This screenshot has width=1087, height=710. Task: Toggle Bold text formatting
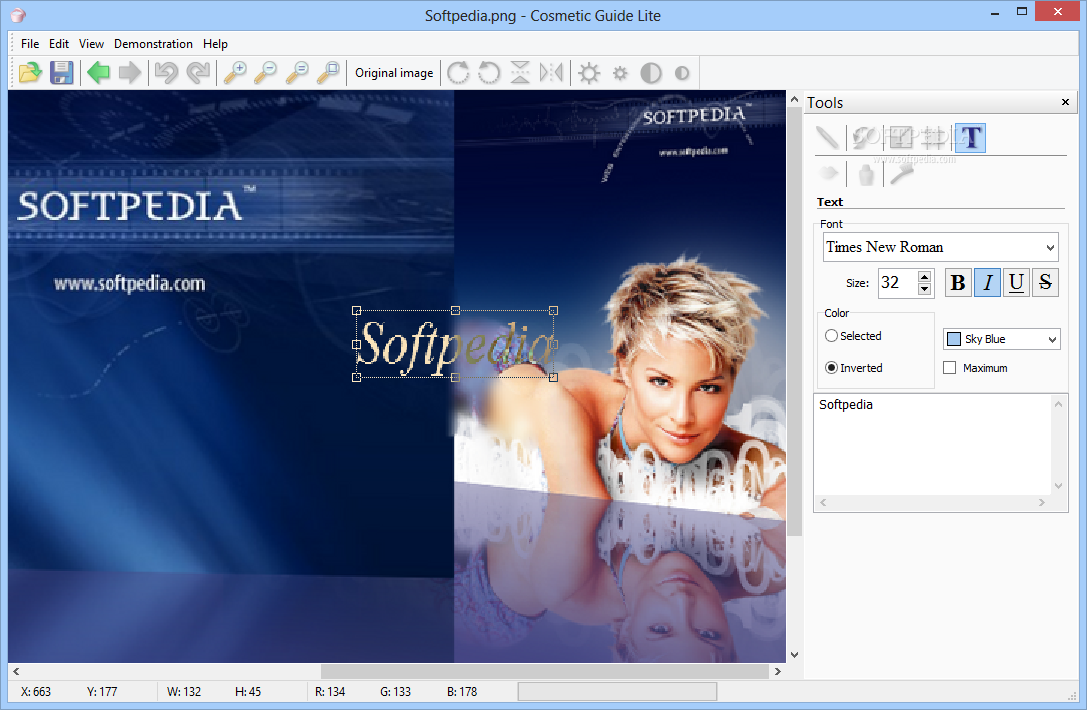pyautogui.click(x=958, y=282)
